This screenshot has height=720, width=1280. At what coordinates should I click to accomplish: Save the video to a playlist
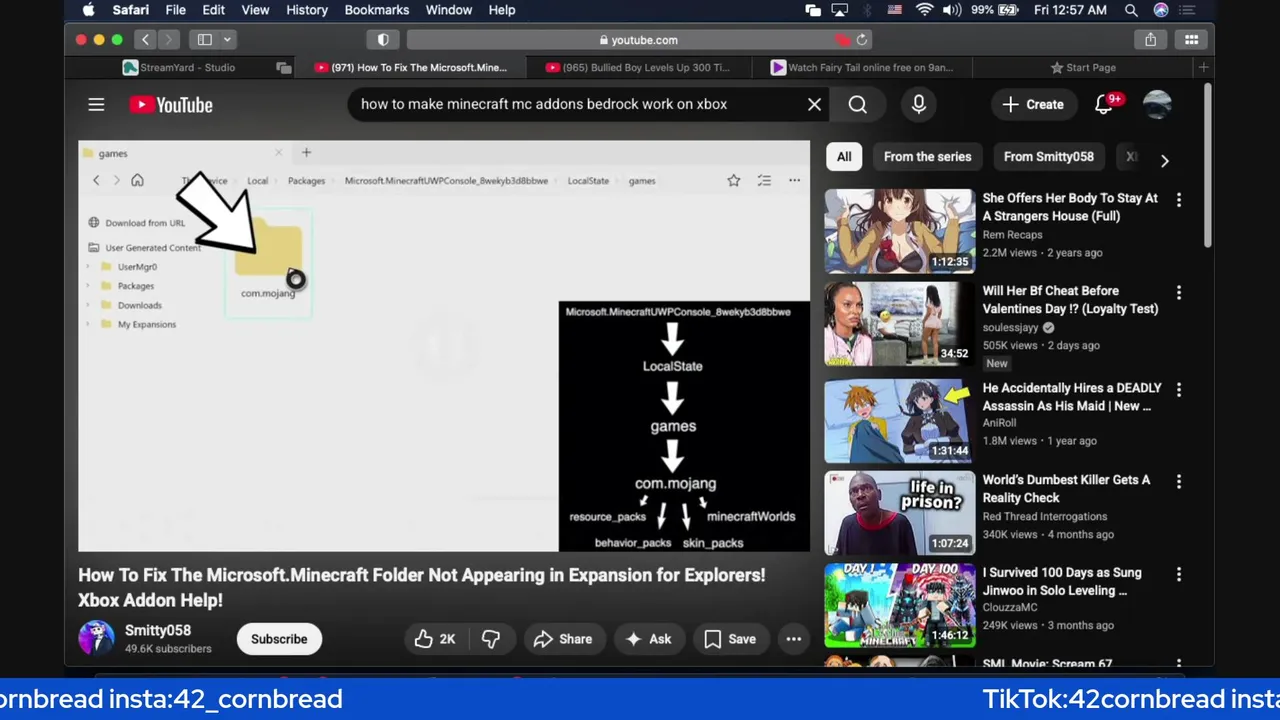[730, 639]
